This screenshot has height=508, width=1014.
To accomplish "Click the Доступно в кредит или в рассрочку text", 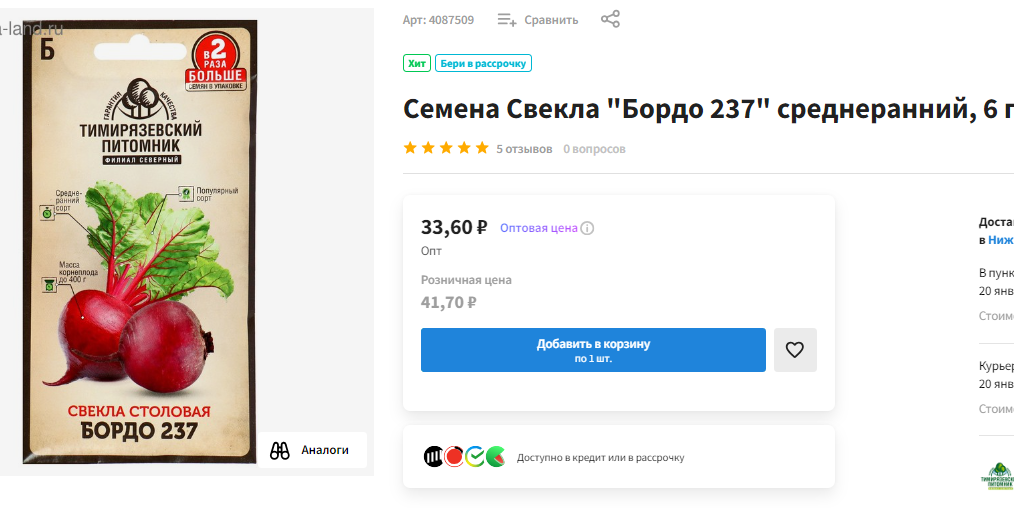I will click(x=600, y=458).
